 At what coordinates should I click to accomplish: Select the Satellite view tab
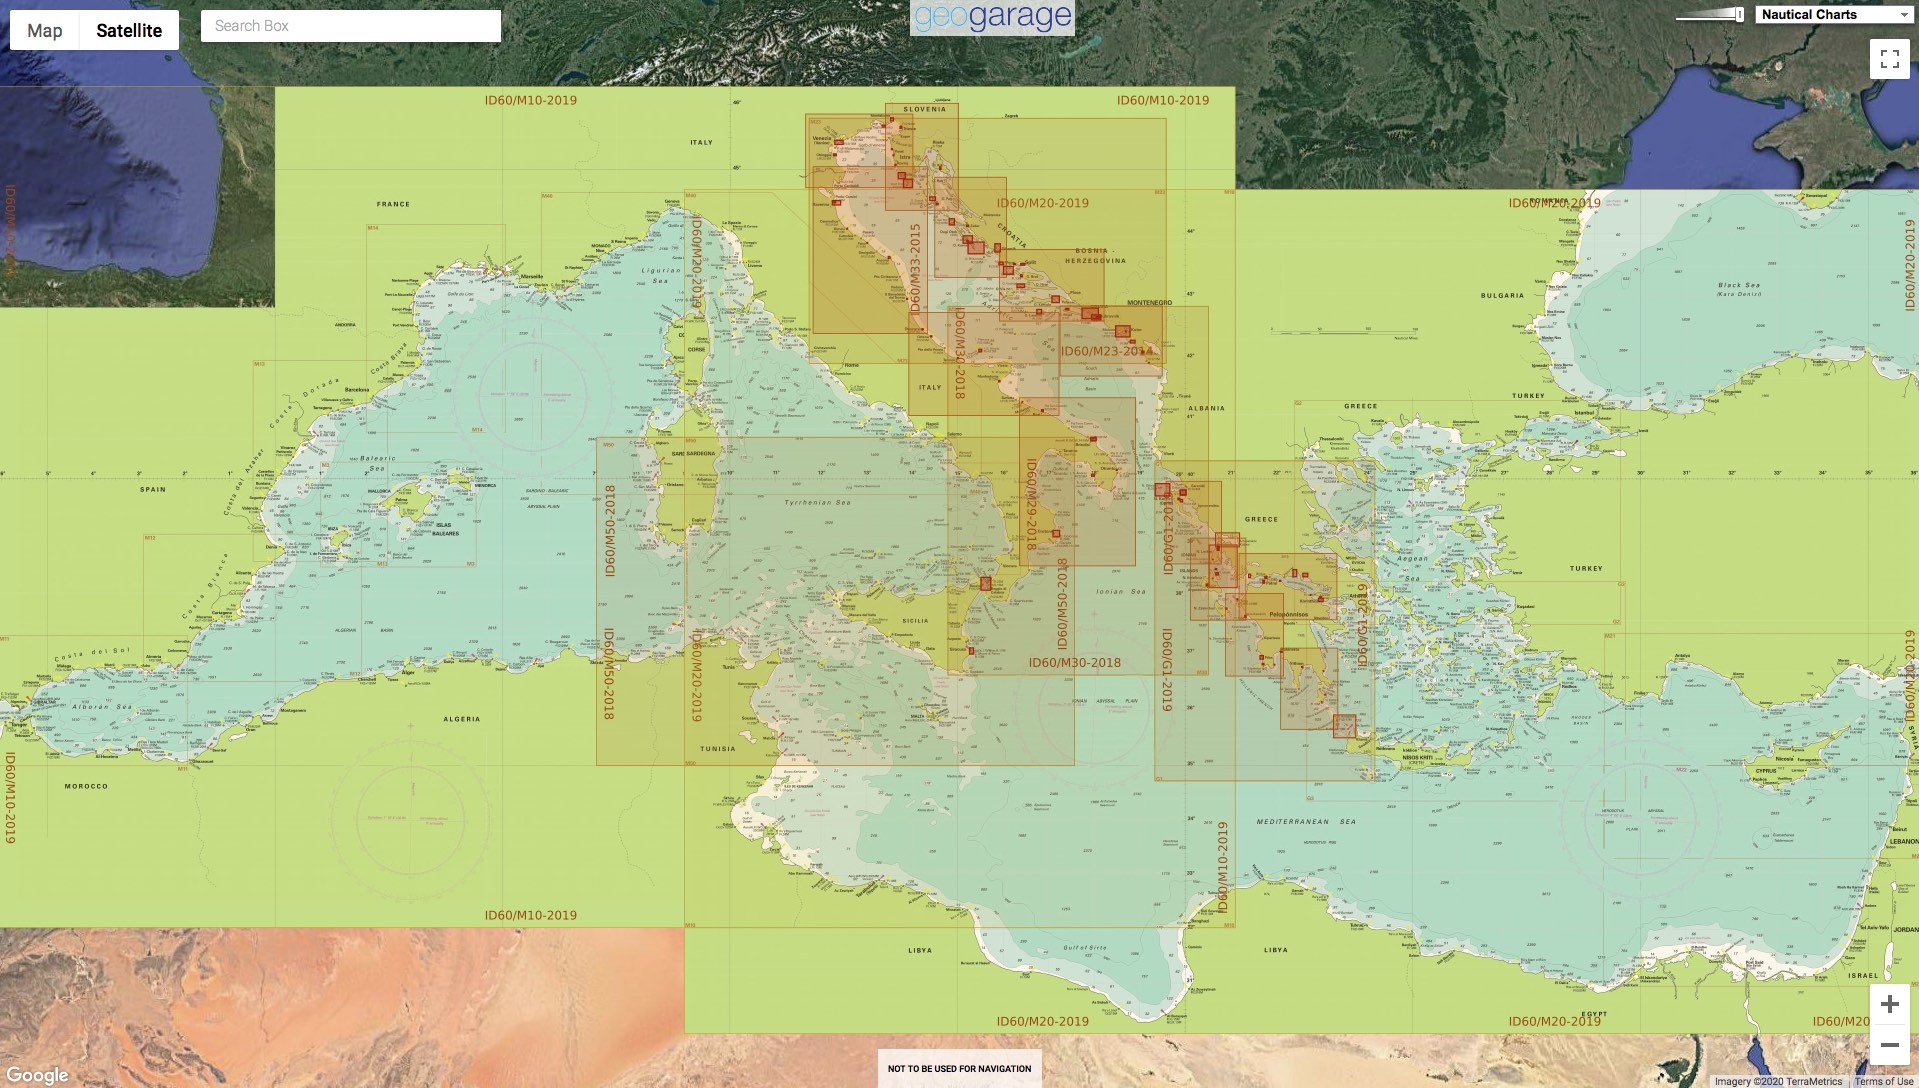click(x=129, y=31)
